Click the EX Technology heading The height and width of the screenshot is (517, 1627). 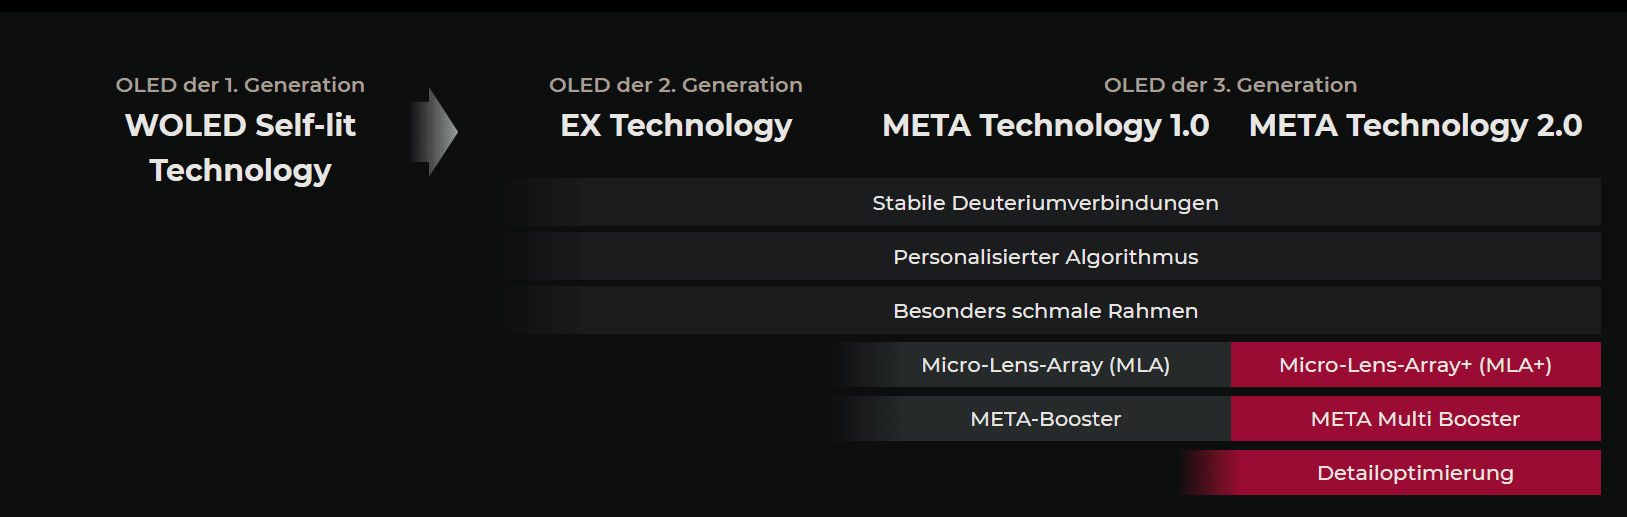(x=676, y=125)
